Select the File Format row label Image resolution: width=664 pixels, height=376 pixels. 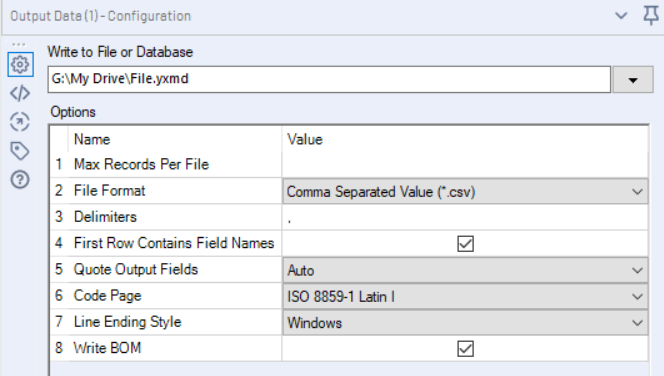pyautogui.click(x=110, y=191)
